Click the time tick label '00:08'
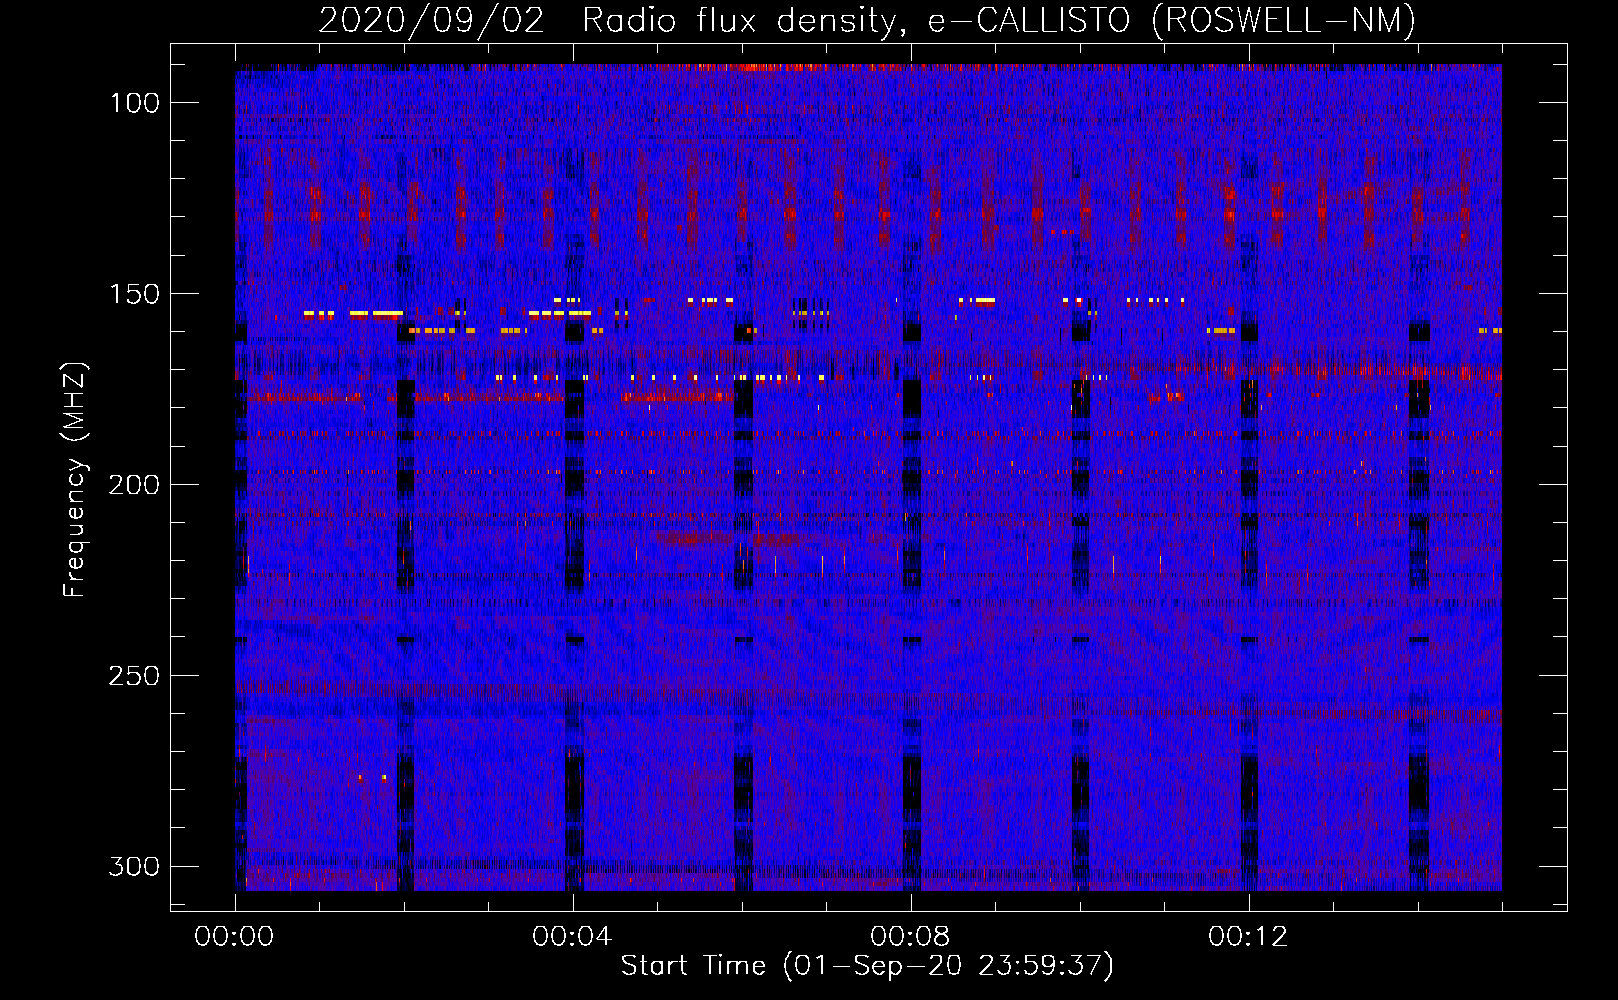Image resolution: width=1618 pixels, height=1000 pixels. 910,937
